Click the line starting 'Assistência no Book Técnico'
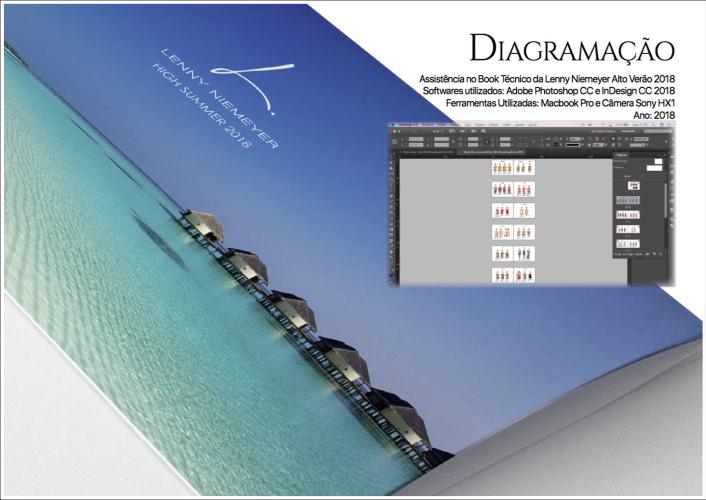This screenshot has height=500, width=706. tap(547, 79)
